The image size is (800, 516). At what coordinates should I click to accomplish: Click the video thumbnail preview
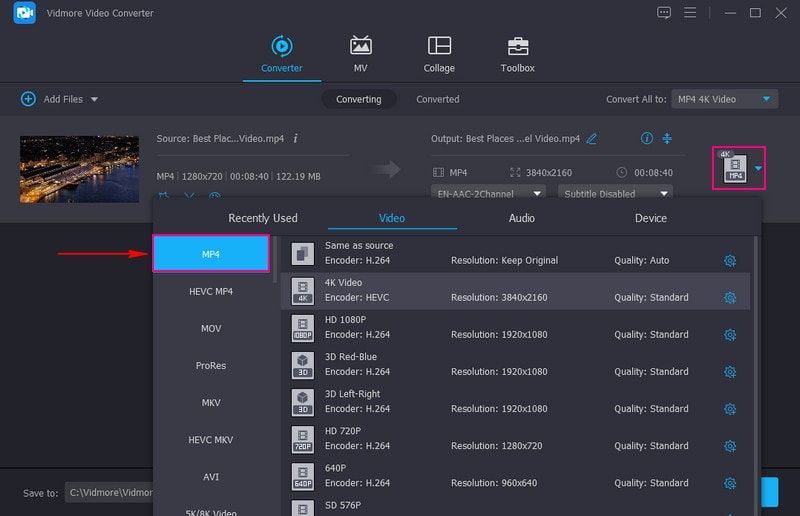[x=79, y=169]
